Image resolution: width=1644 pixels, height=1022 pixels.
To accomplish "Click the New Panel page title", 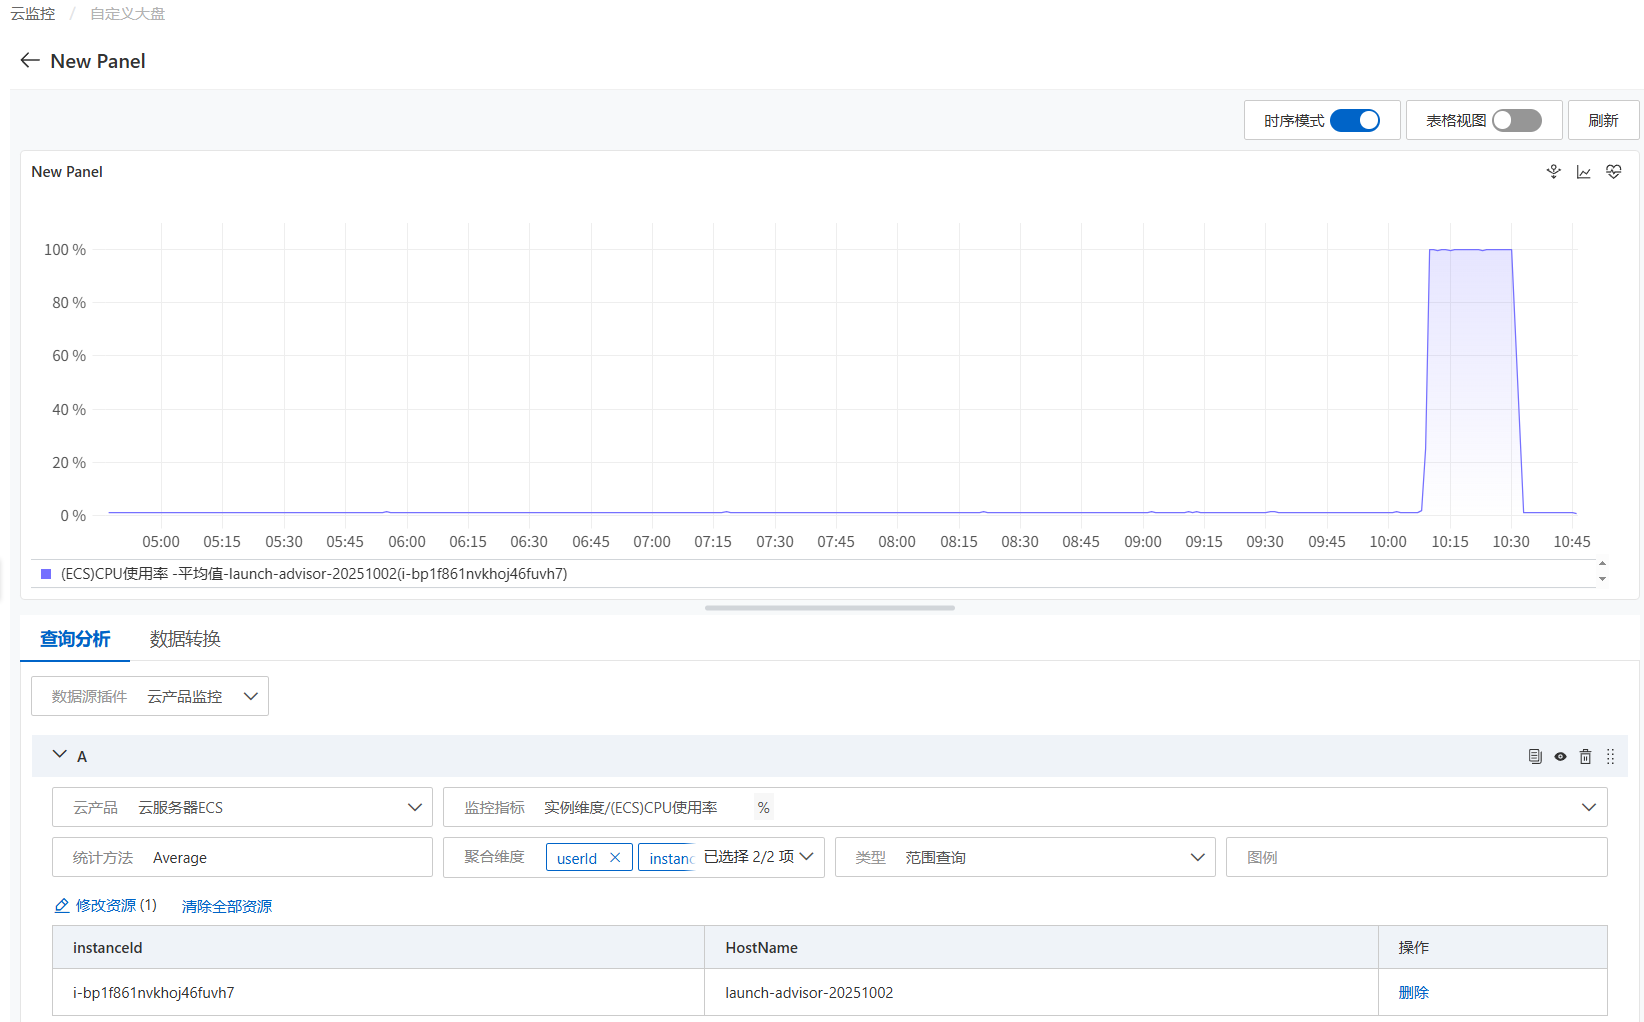I will tap(98, 61).
